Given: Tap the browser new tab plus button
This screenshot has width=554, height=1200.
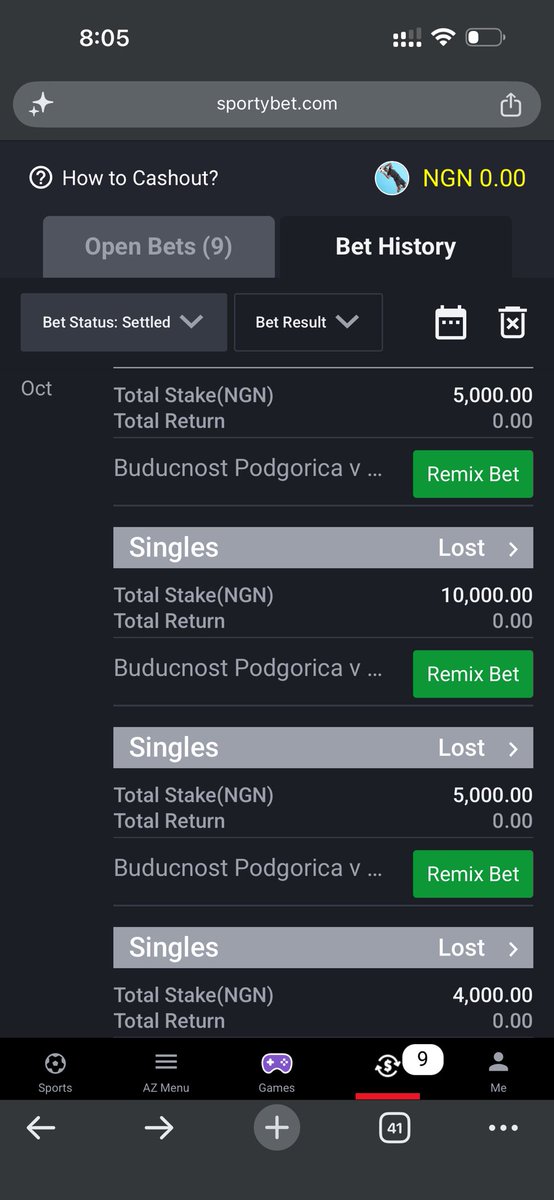Looking at the screenshot, I should click(x=277, y=1129).
